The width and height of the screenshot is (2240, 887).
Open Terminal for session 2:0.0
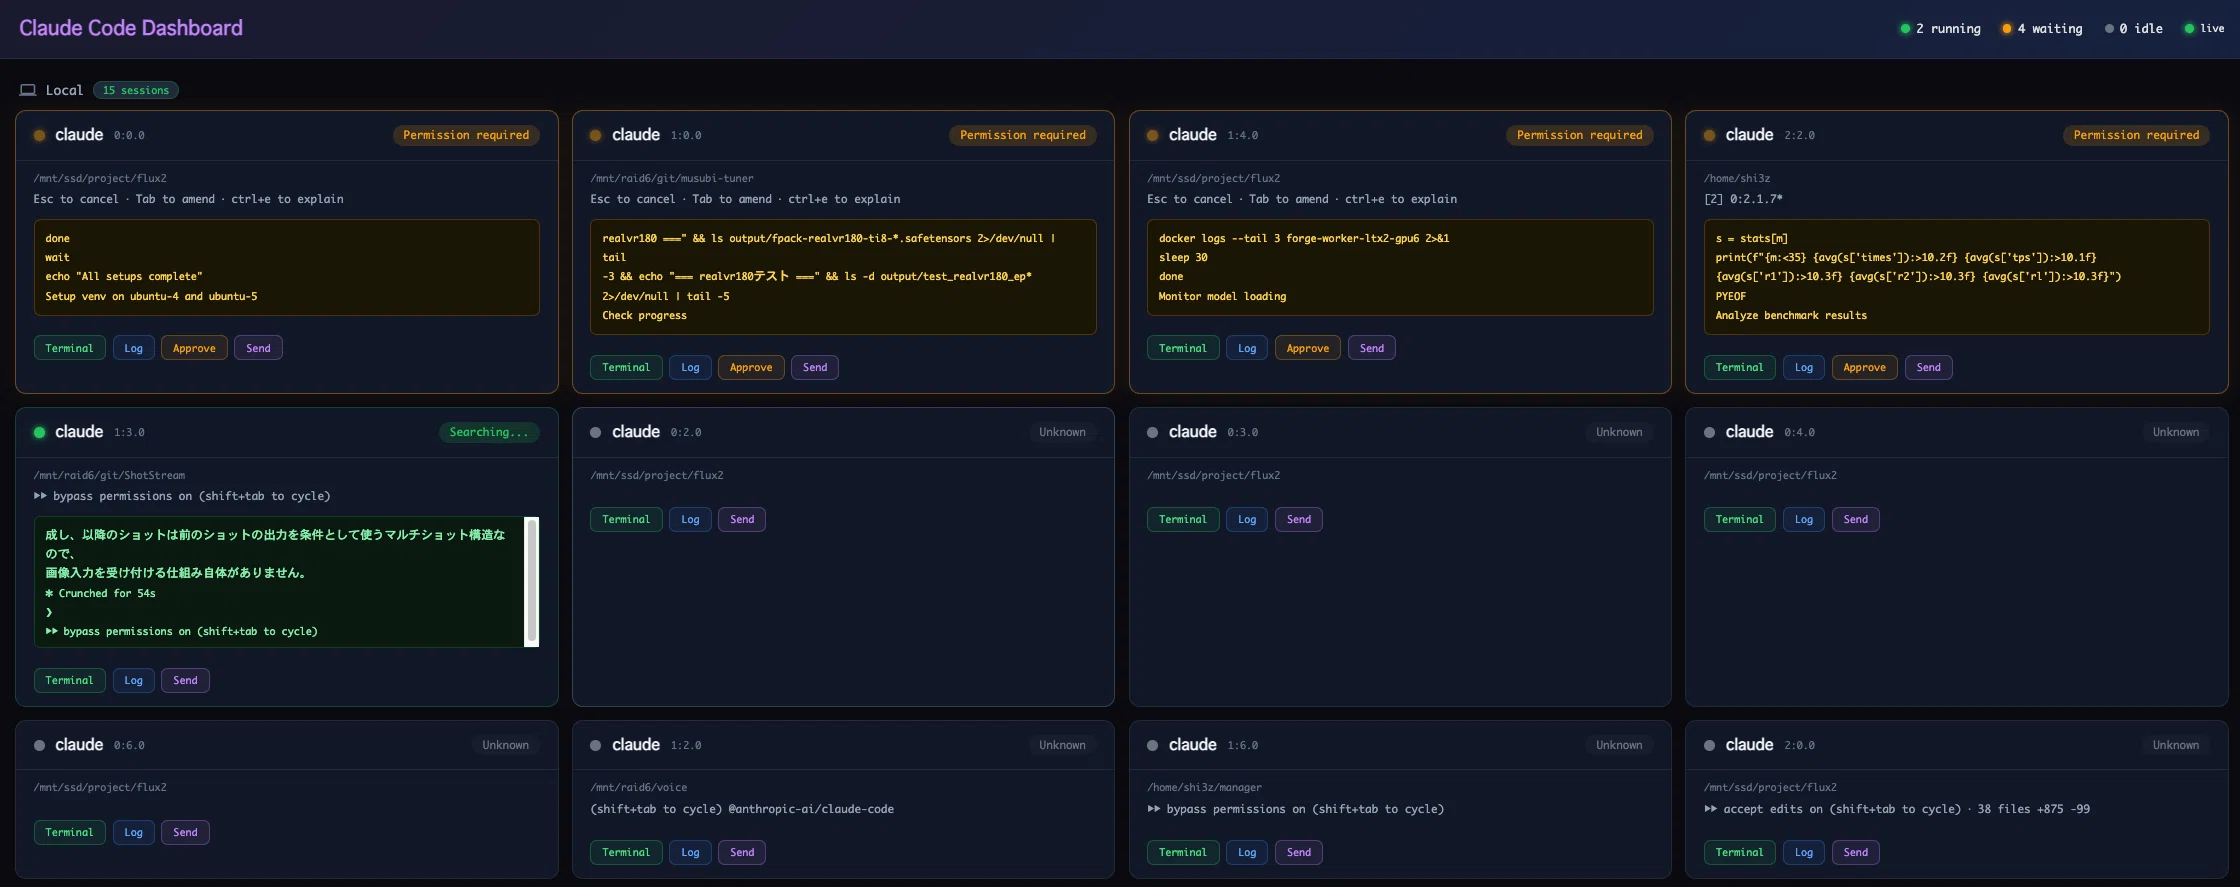[x=1739, y=852]
